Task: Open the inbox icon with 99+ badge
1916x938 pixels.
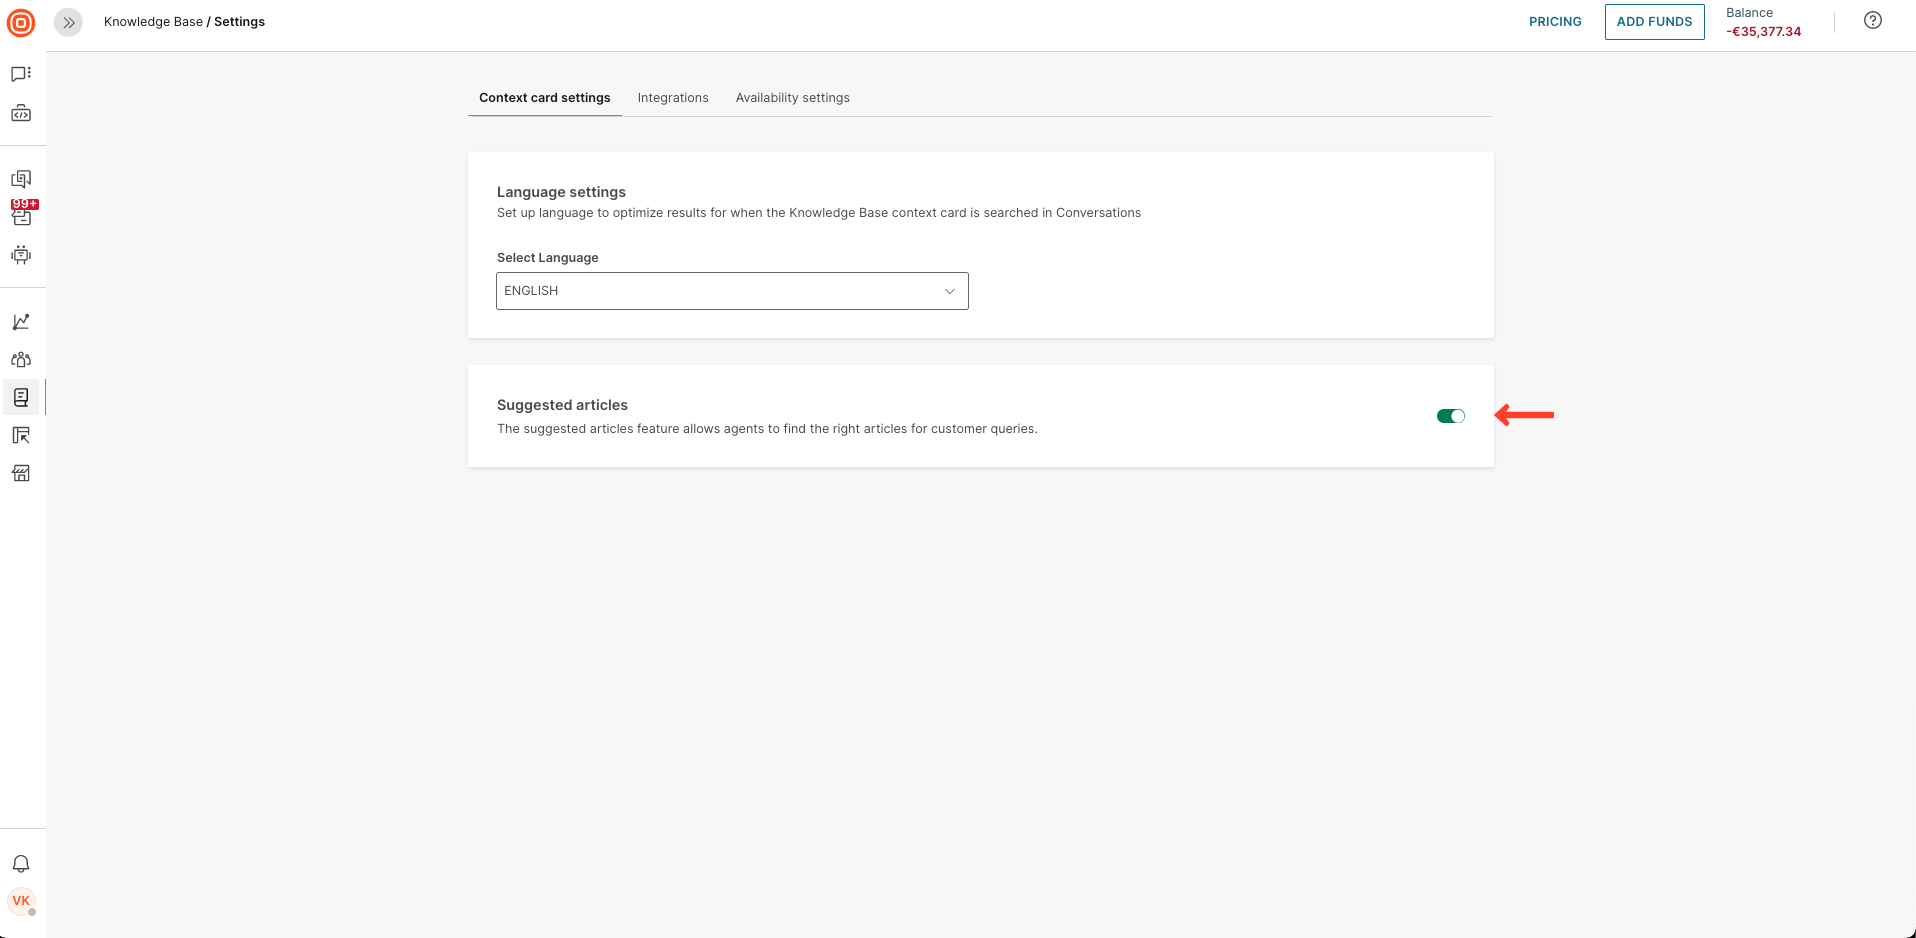Action: click(22, 214)
